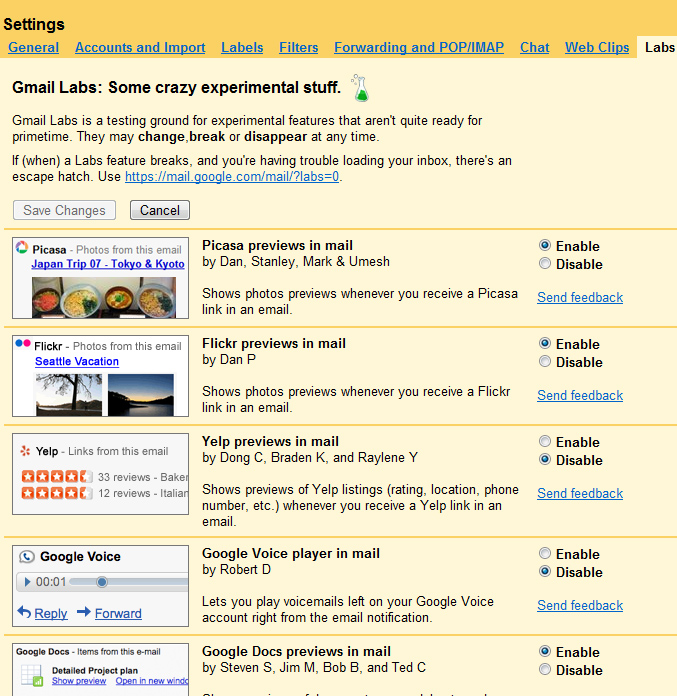Viewport: 677px width, 696px height.
Task: Click 'by Dong C, Braden K, and Raylene Y'
Action: 310,458
